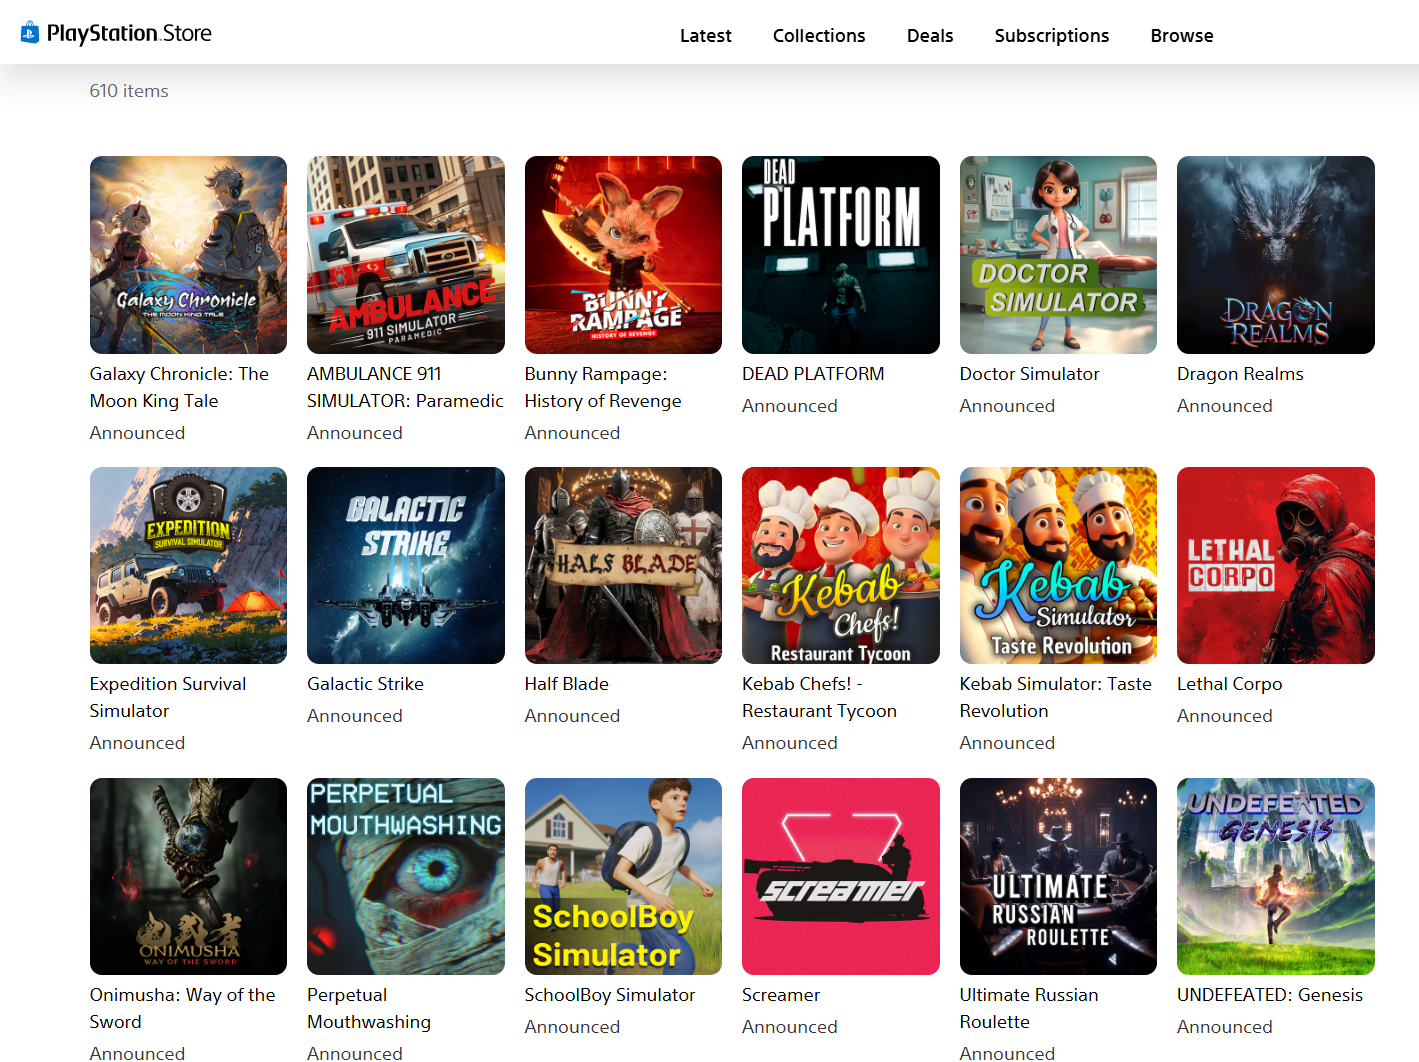Open the Latest section
This screenshot has width=1419, height=1062.
[705, 35]
